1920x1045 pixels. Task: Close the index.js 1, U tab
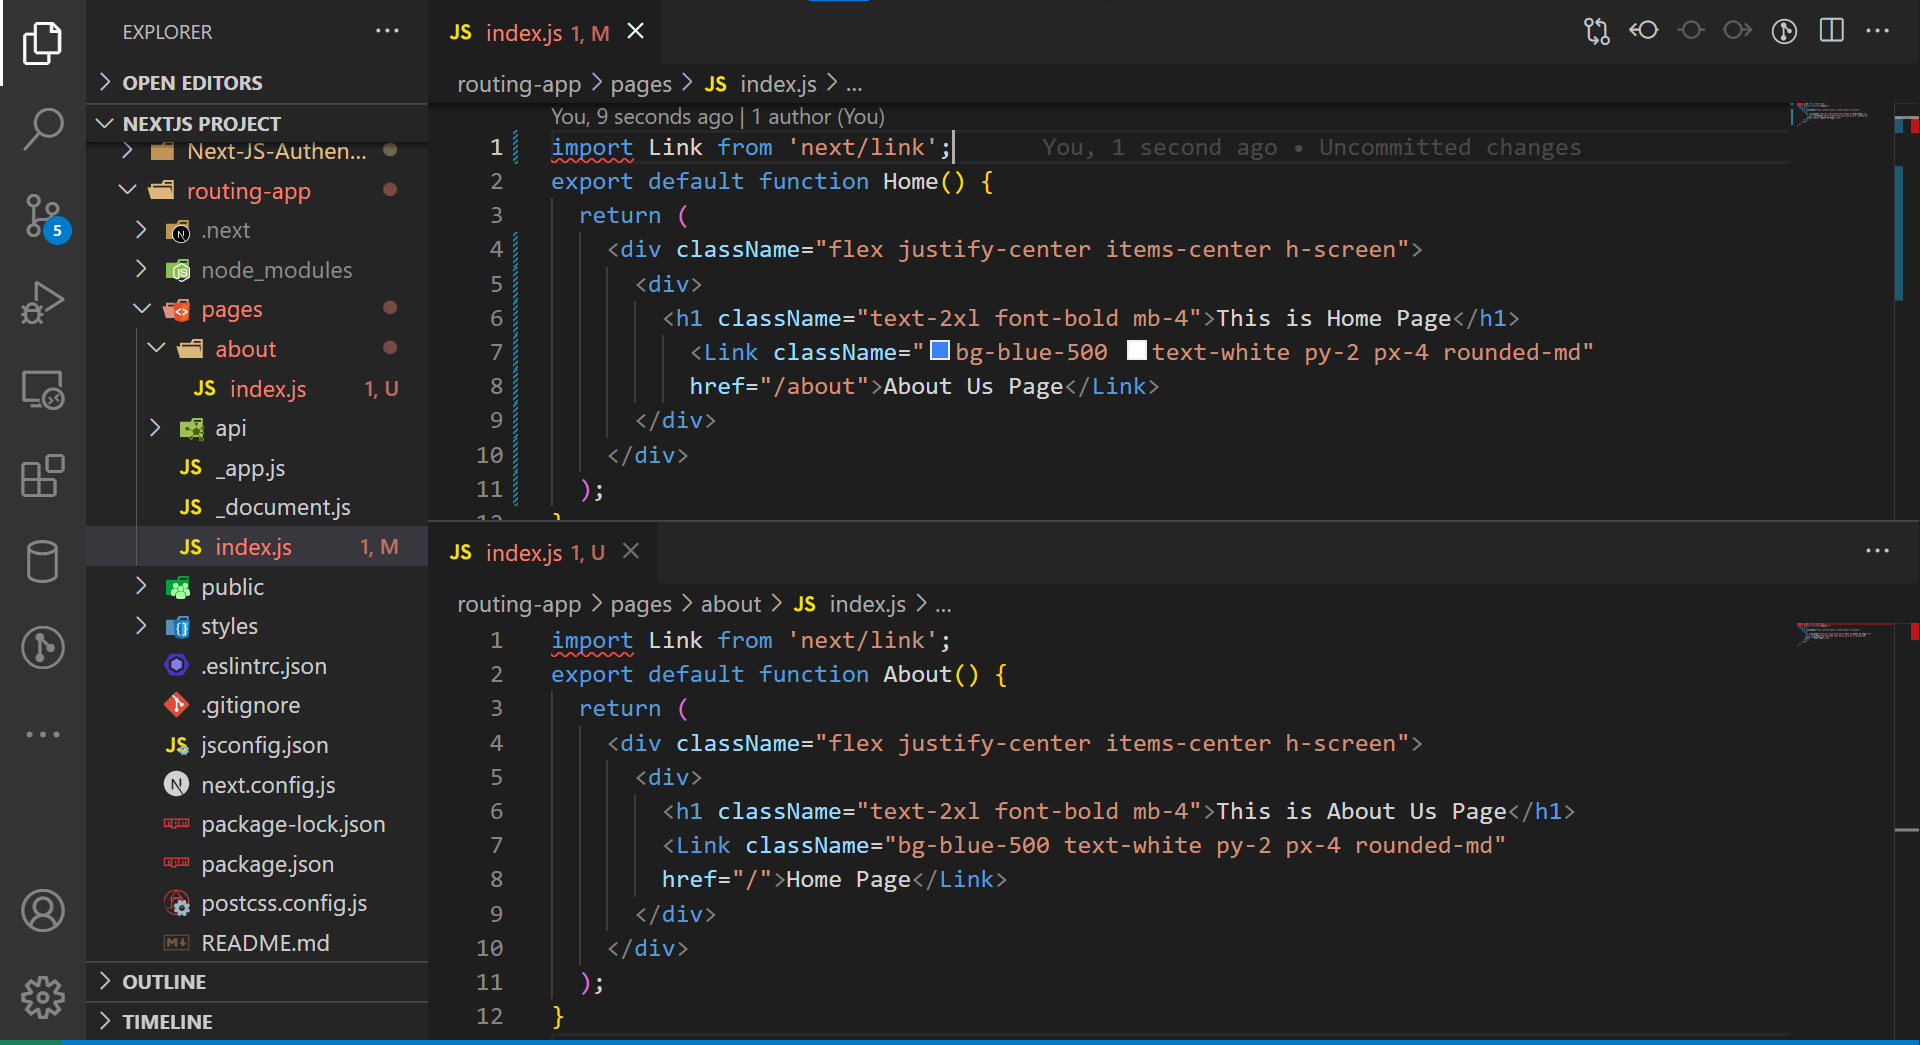[631, 551]
